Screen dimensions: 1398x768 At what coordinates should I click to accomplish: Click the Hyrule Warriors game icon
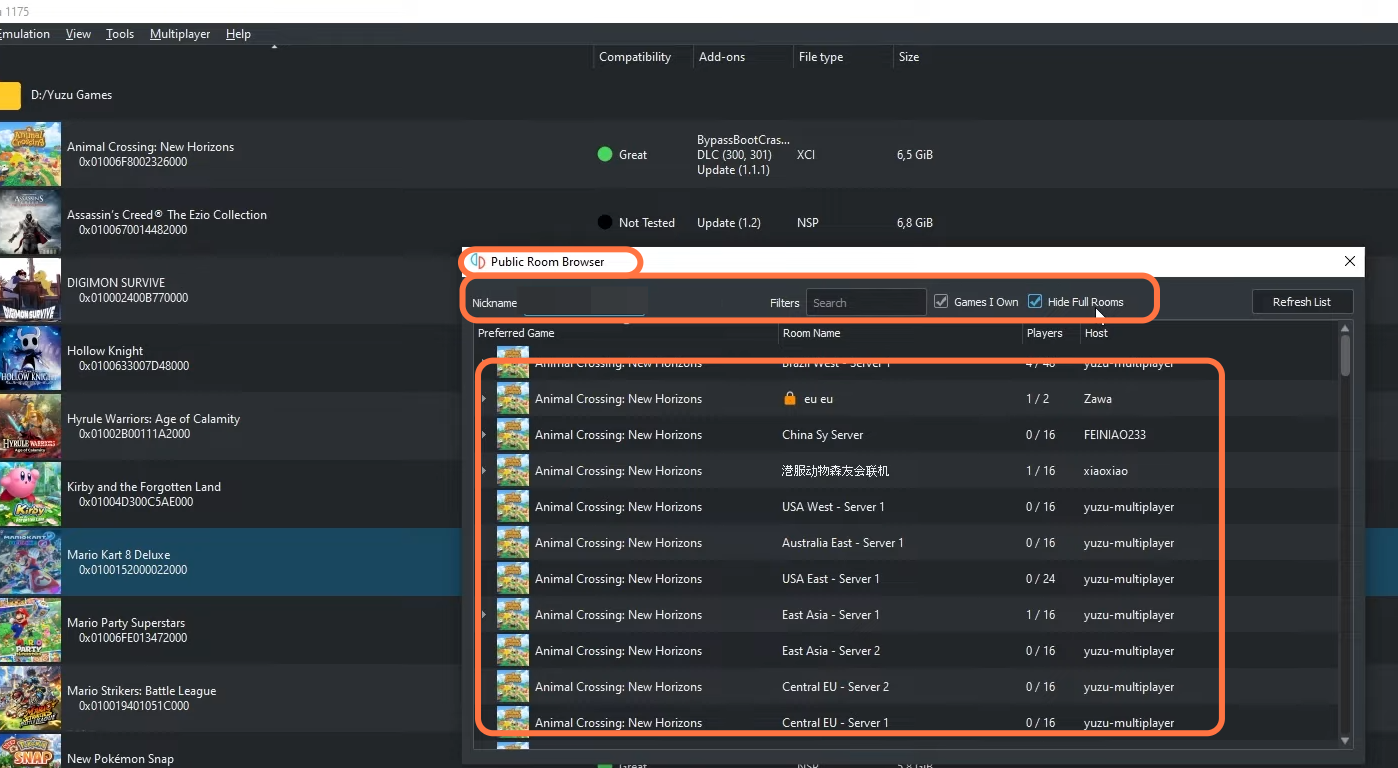point(30,426)
